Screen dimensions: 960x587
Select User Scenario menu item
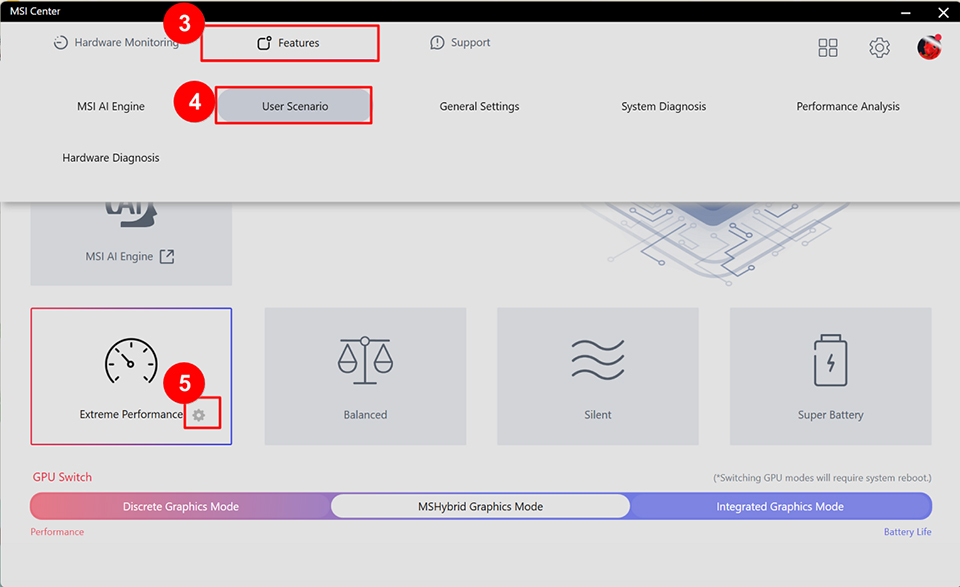point(294,106)
